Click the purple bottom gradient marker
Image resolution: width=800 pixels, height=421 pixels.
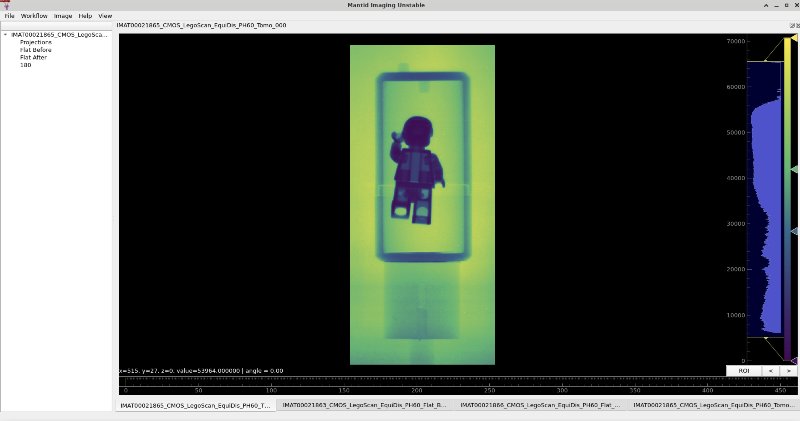click(x=794, y=360)
